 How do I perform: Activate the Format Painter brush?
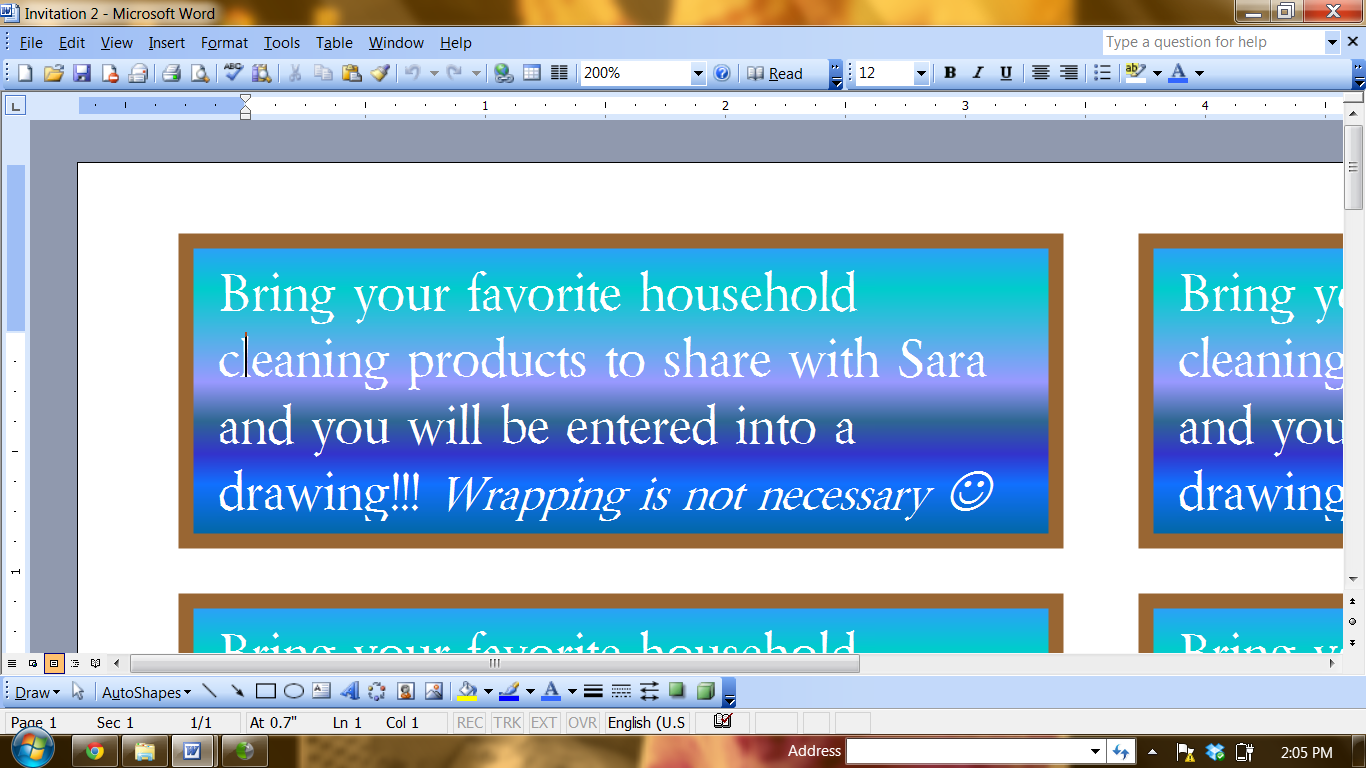pyautogui.click(x=379, y=73)
